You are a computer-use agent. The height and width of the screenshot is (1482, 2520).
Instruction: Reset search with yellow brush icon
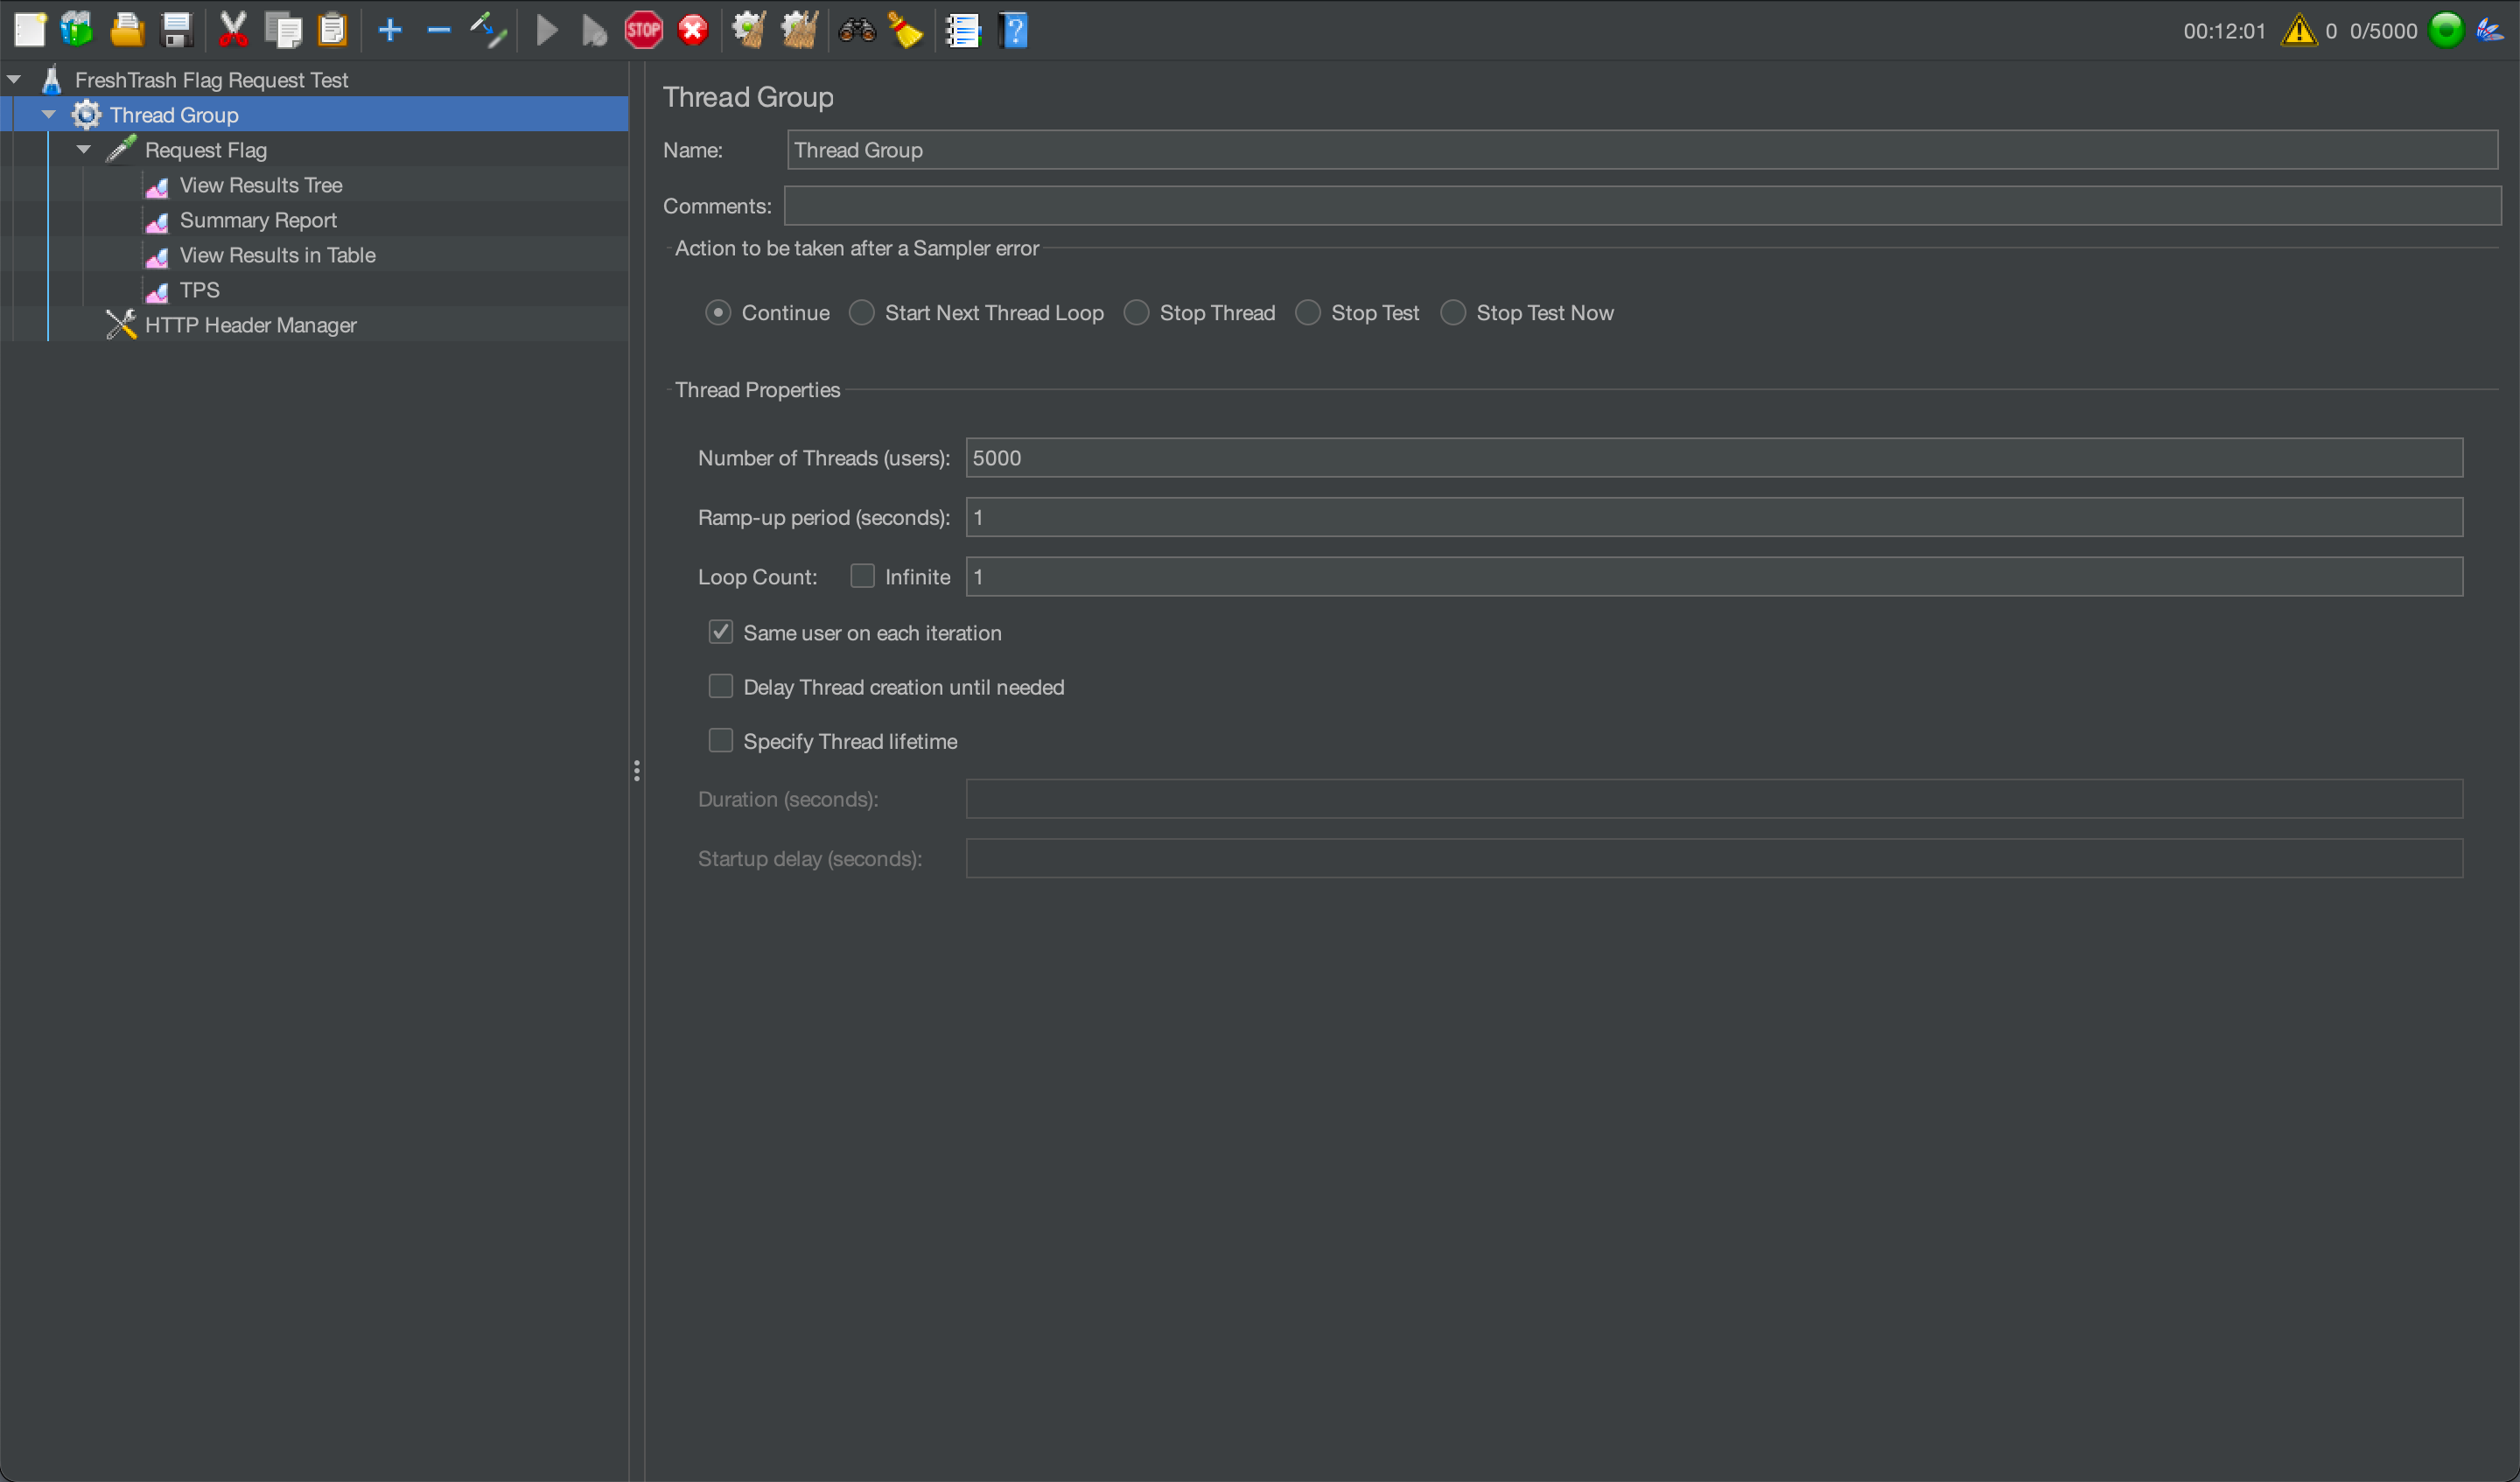point(906,30)
